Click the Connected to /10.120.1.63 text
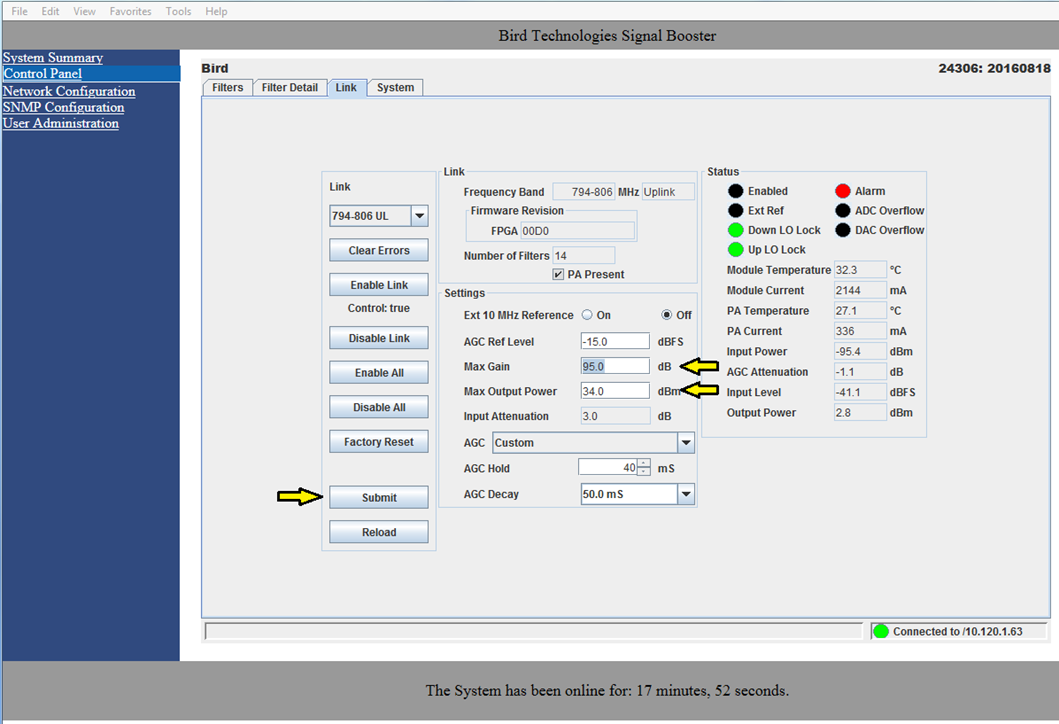1059x724 pixels. point(958,631)
